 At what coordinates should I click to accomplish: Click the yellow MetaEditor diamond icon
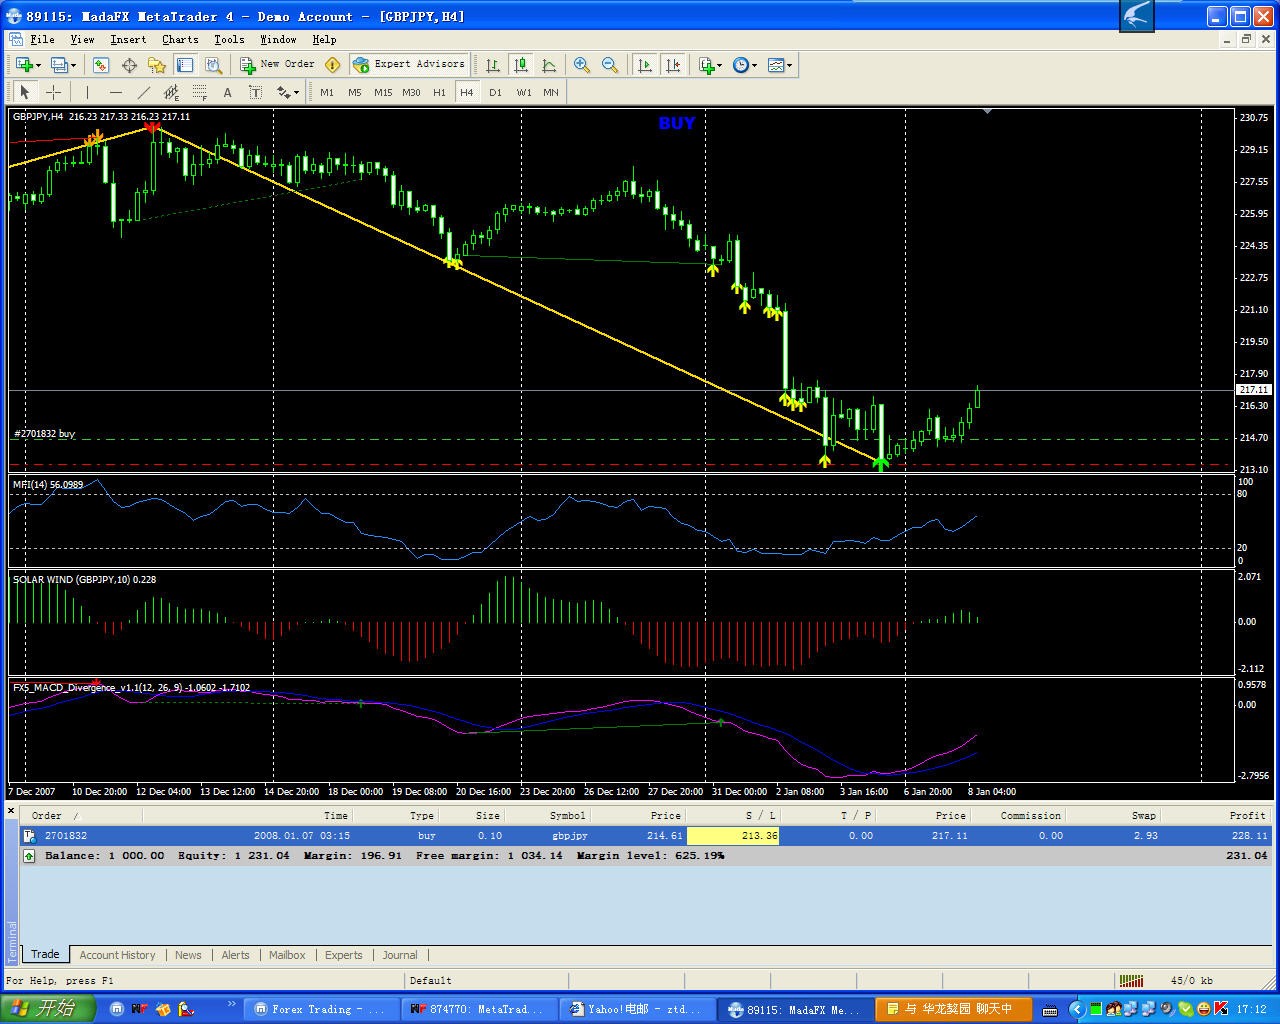click(x=333, y=65)
